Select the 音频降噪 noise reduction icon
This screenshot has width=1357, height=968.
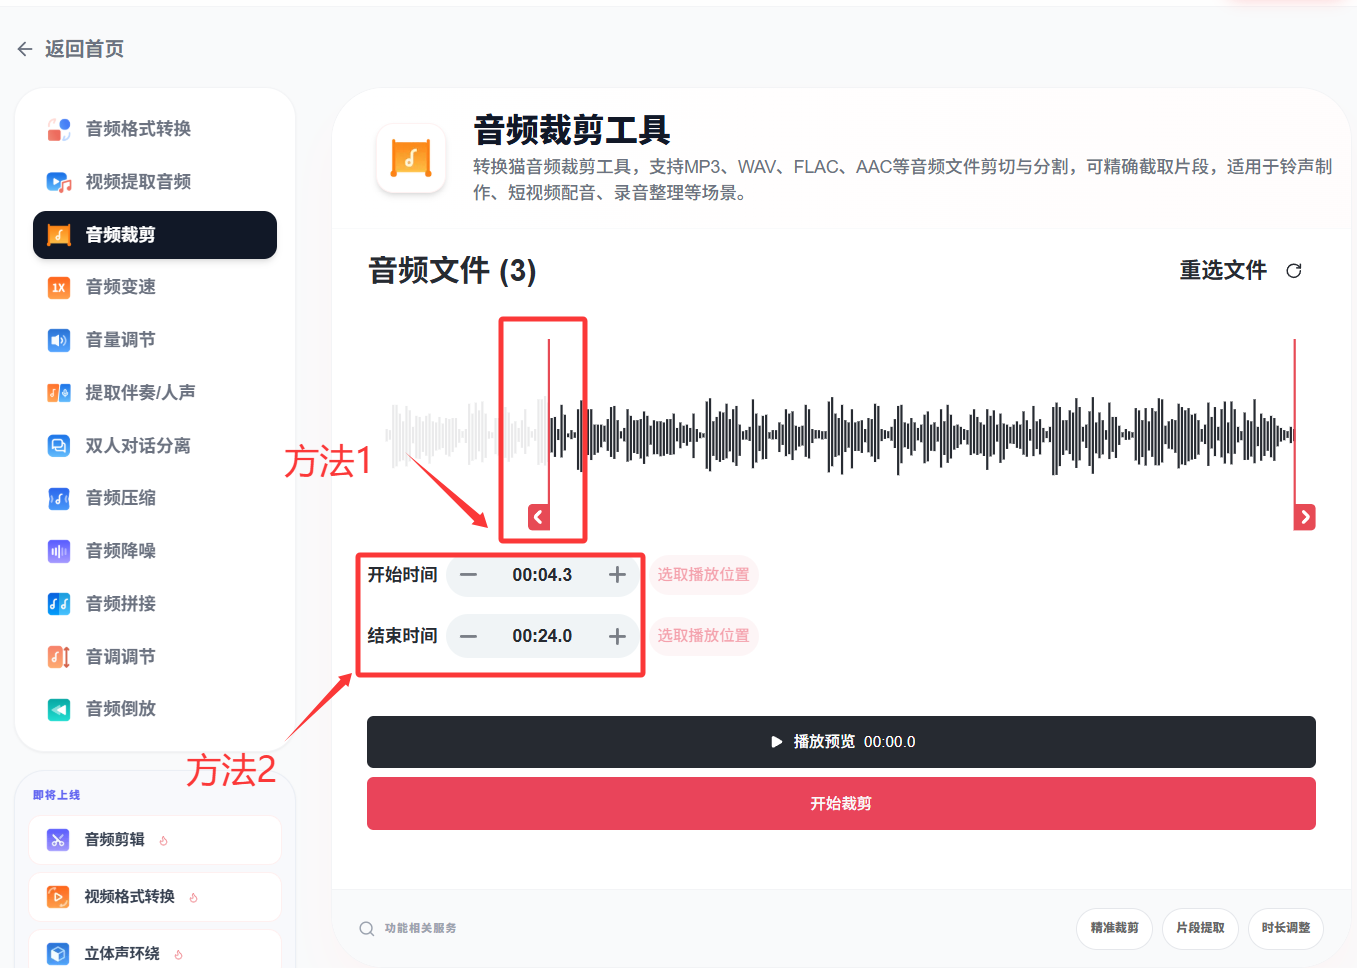coord(58,551)
